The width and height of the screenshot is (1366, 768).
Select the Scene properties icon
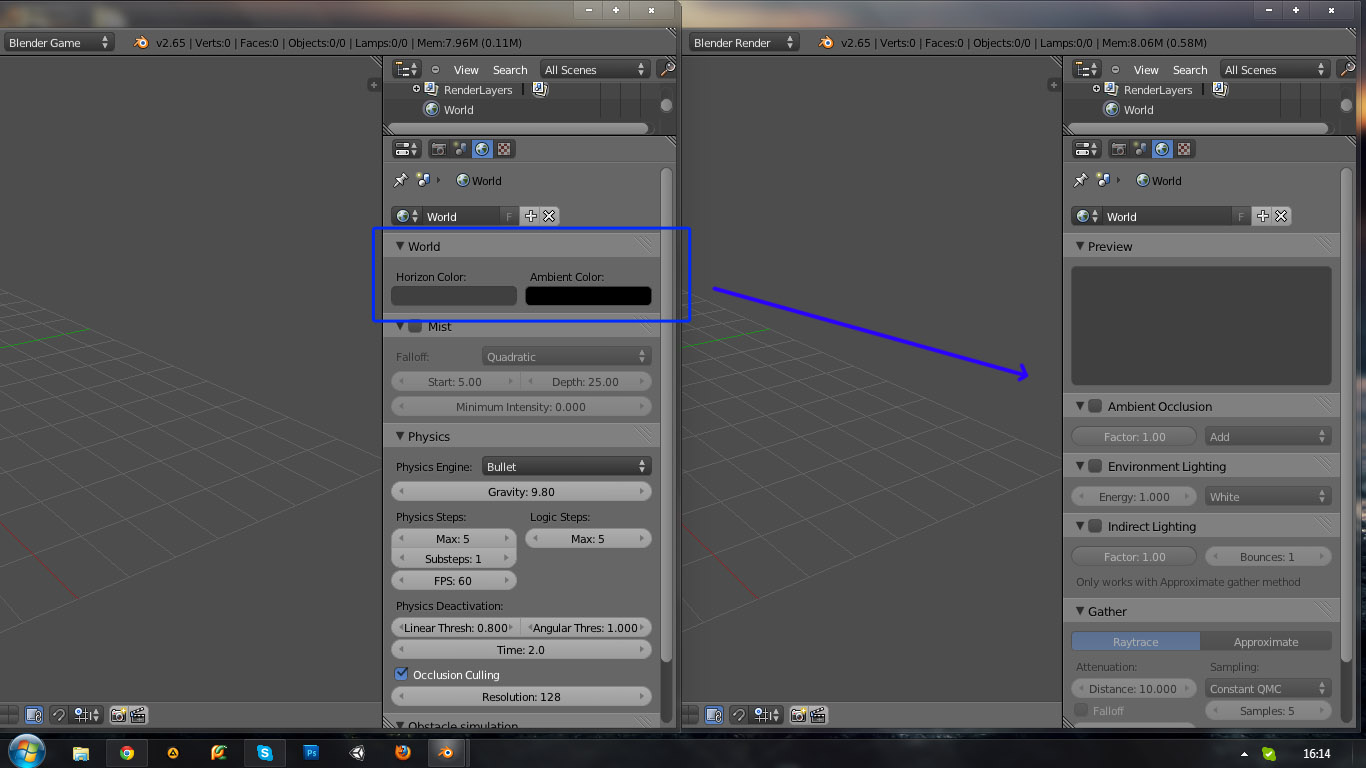click(x=459, y=149)
